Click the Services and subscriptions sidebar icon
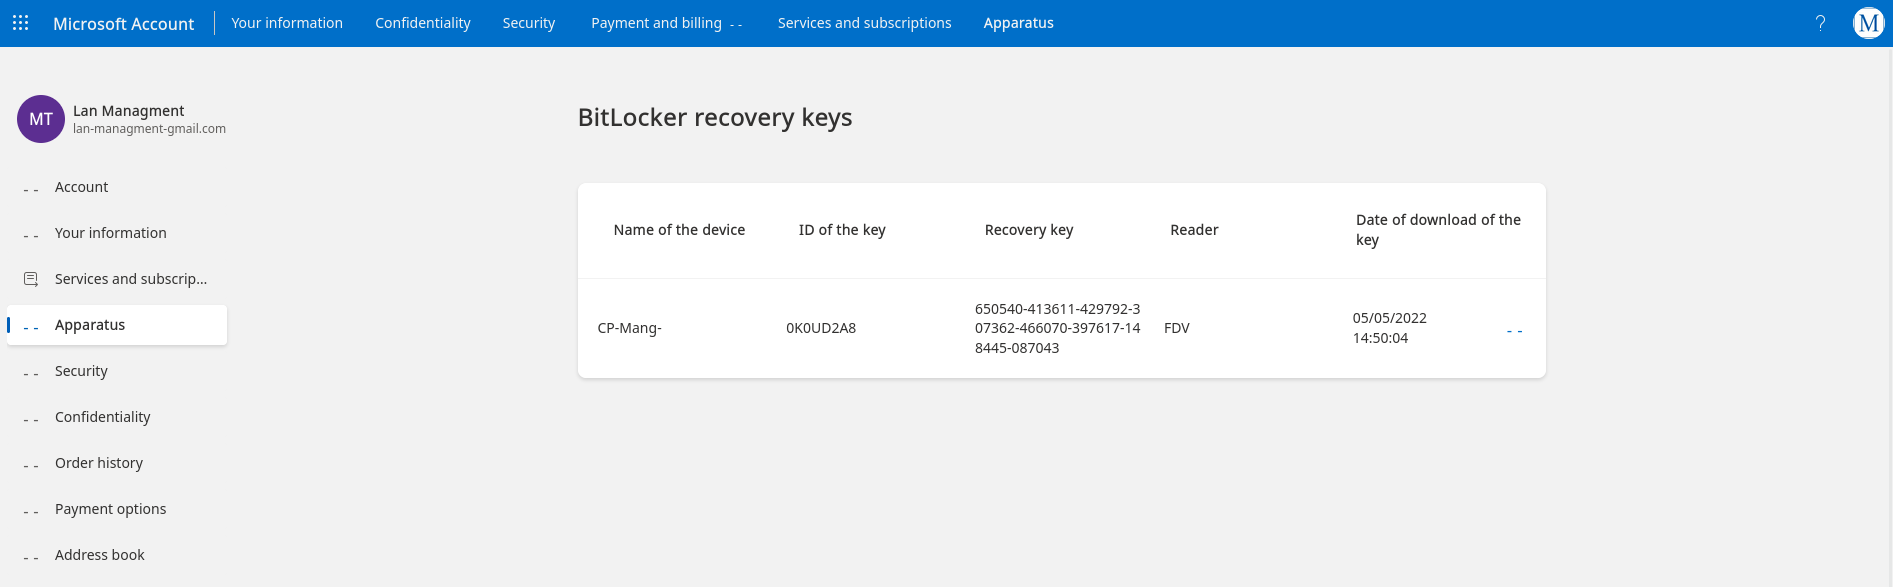Viewport: 1893px width, 587px height. click(x=31, y=279)
